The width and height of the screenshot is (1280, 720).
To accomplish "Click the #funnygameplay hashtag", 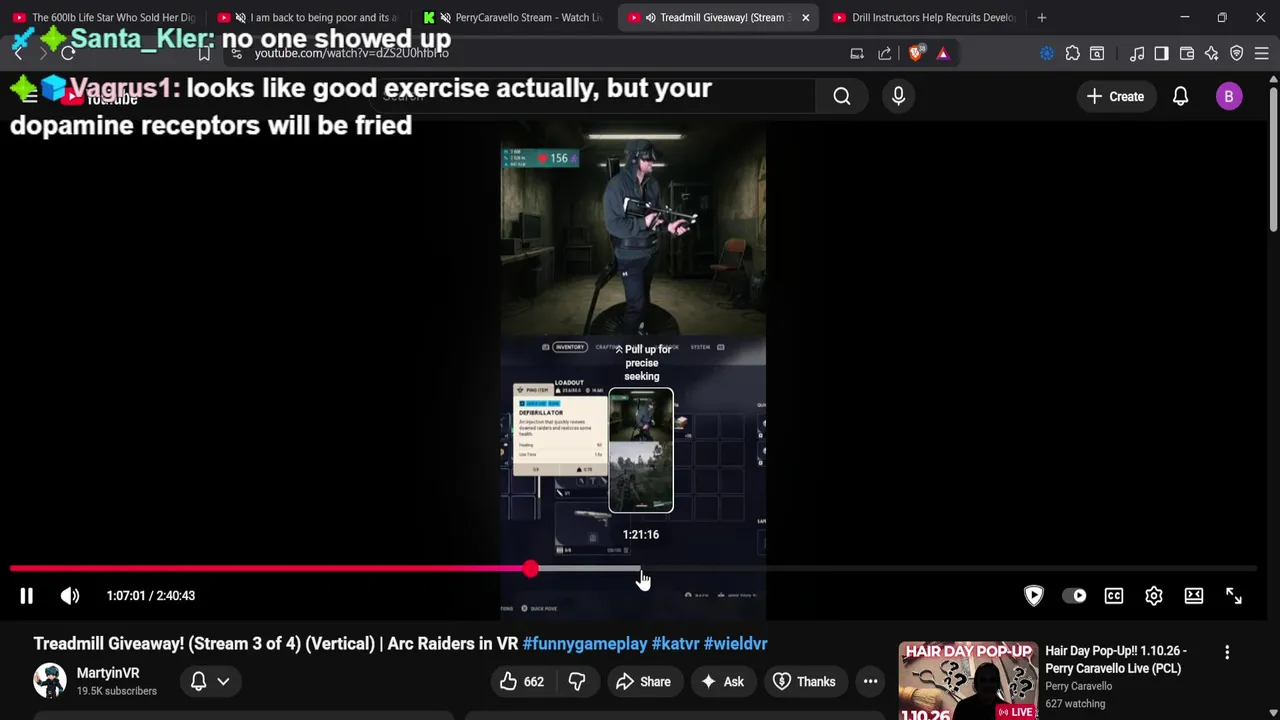I will pos(585,644).
